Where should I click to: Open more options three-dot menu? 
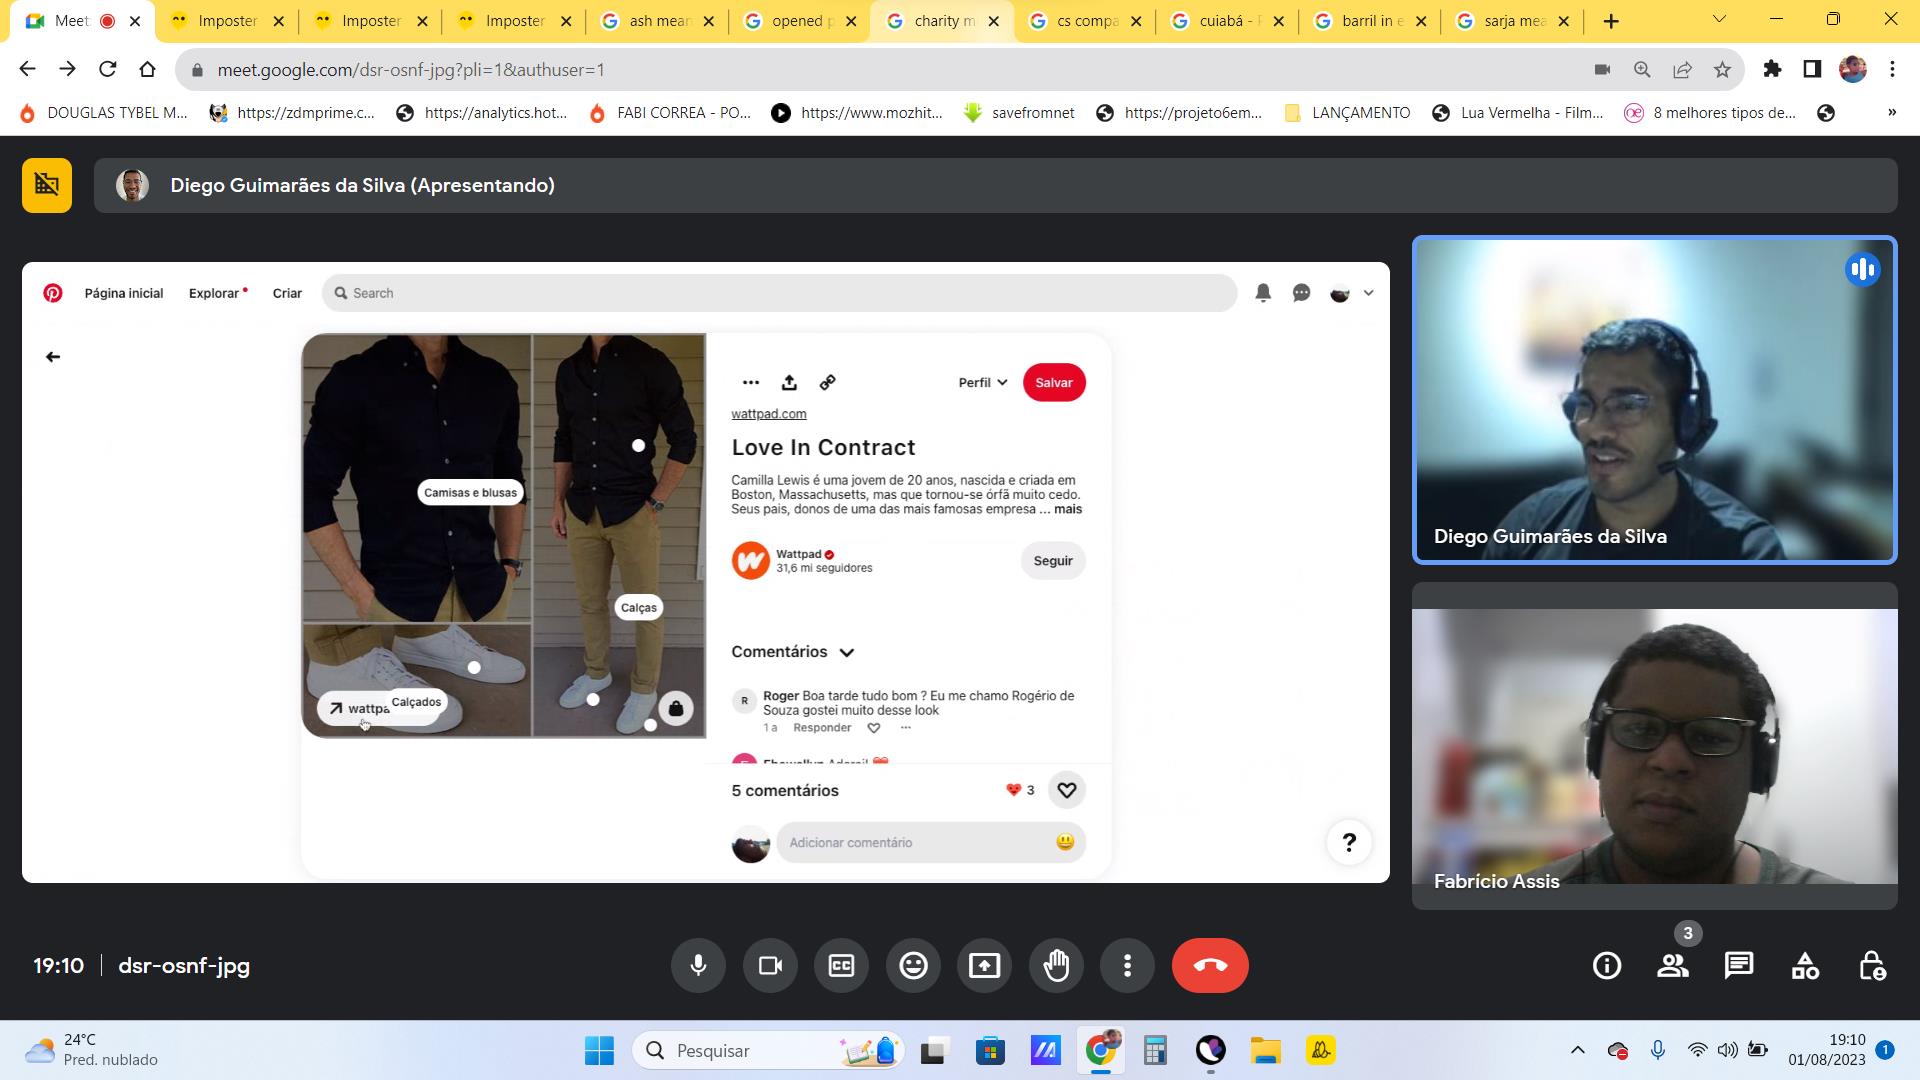1127,965
